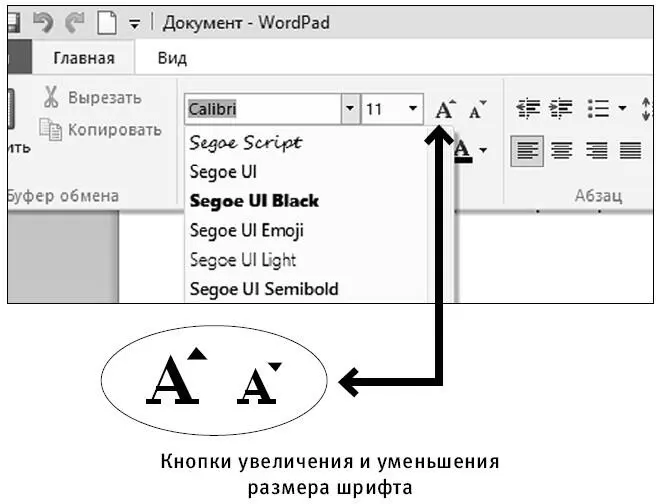
Task: Decrease font size with shrink font button
Action: 478,109
